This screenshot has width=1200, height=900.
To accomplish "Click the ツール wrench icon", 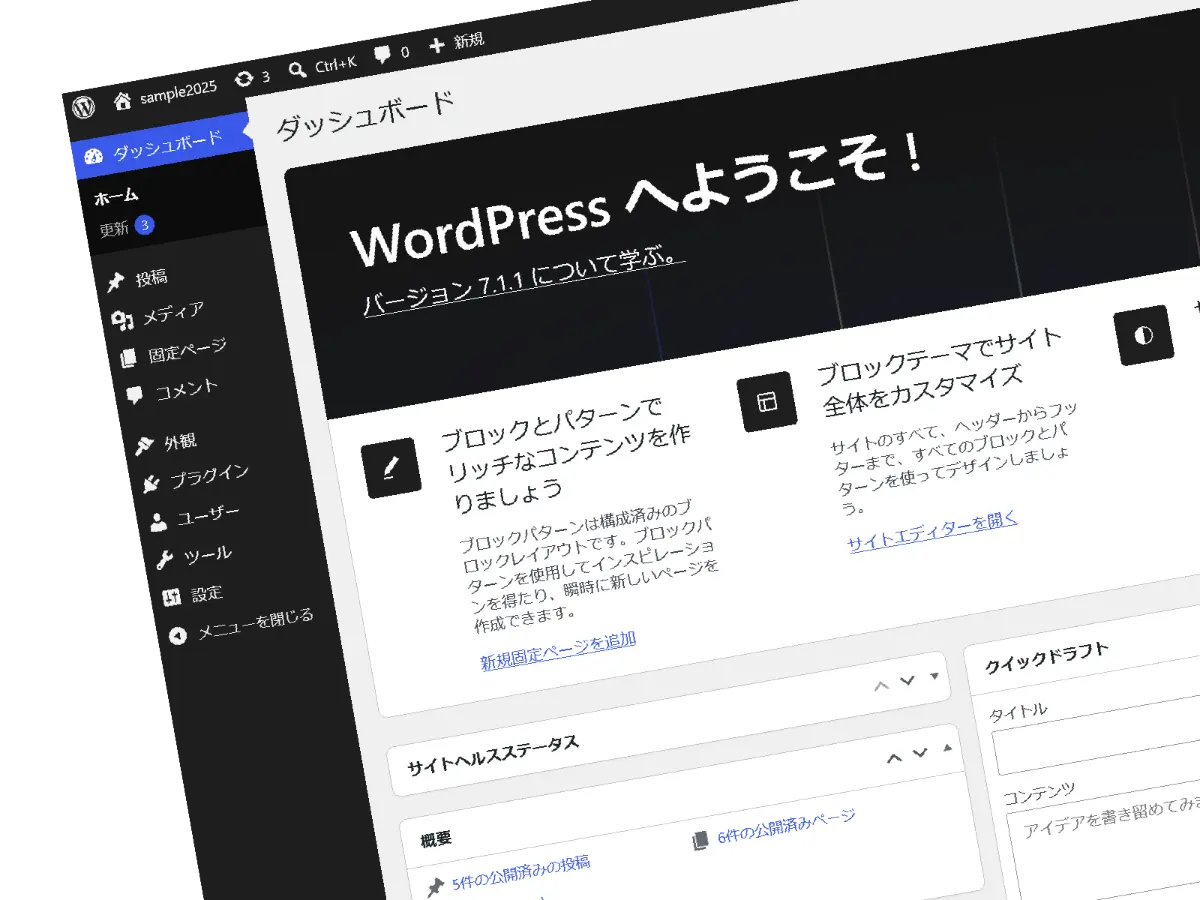I will pyautogui.click(x=165, y=560).
